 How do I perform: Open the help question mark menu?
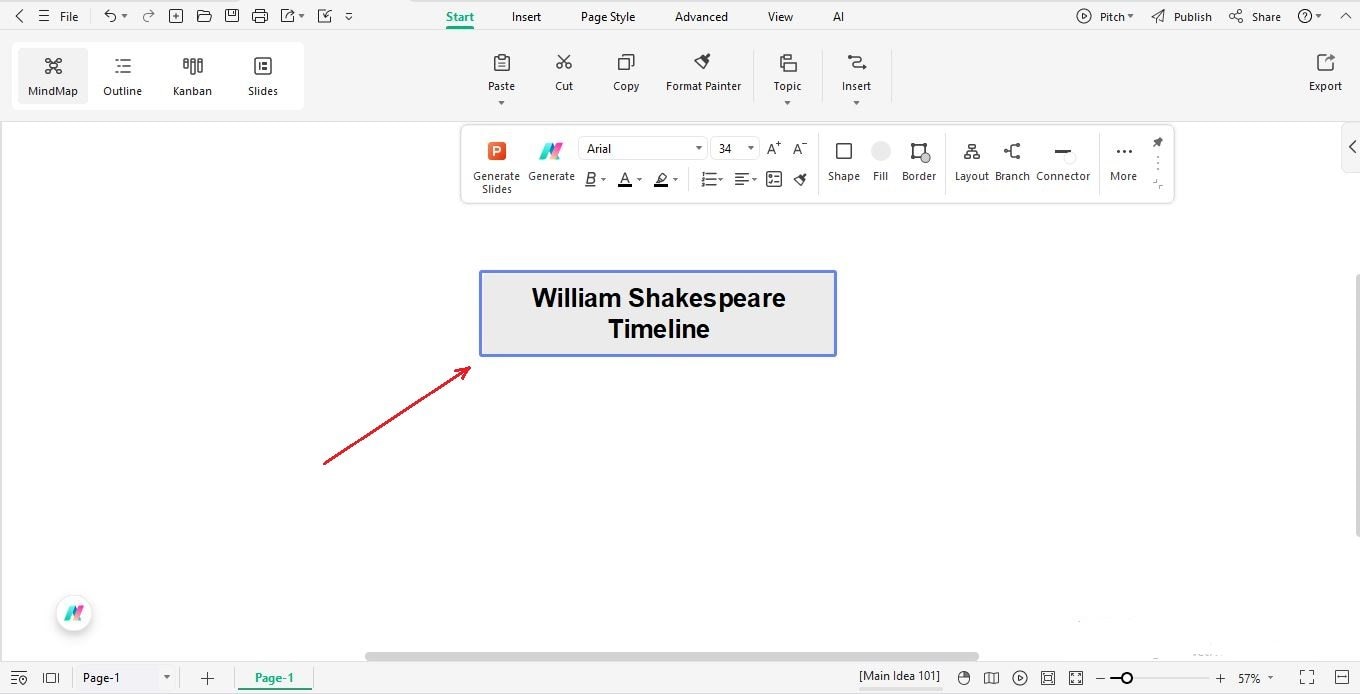pyautogui.click(x=1309, y=17)
